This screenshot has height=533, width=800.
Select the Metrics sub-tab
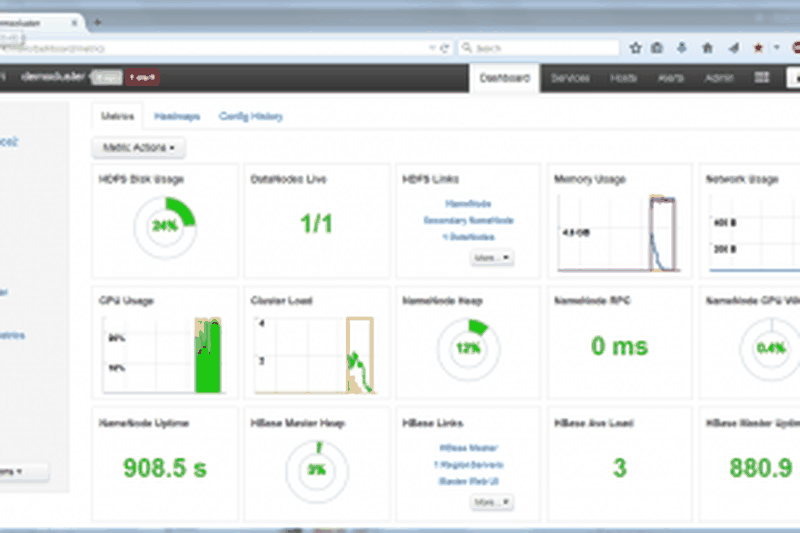[117, 116]
